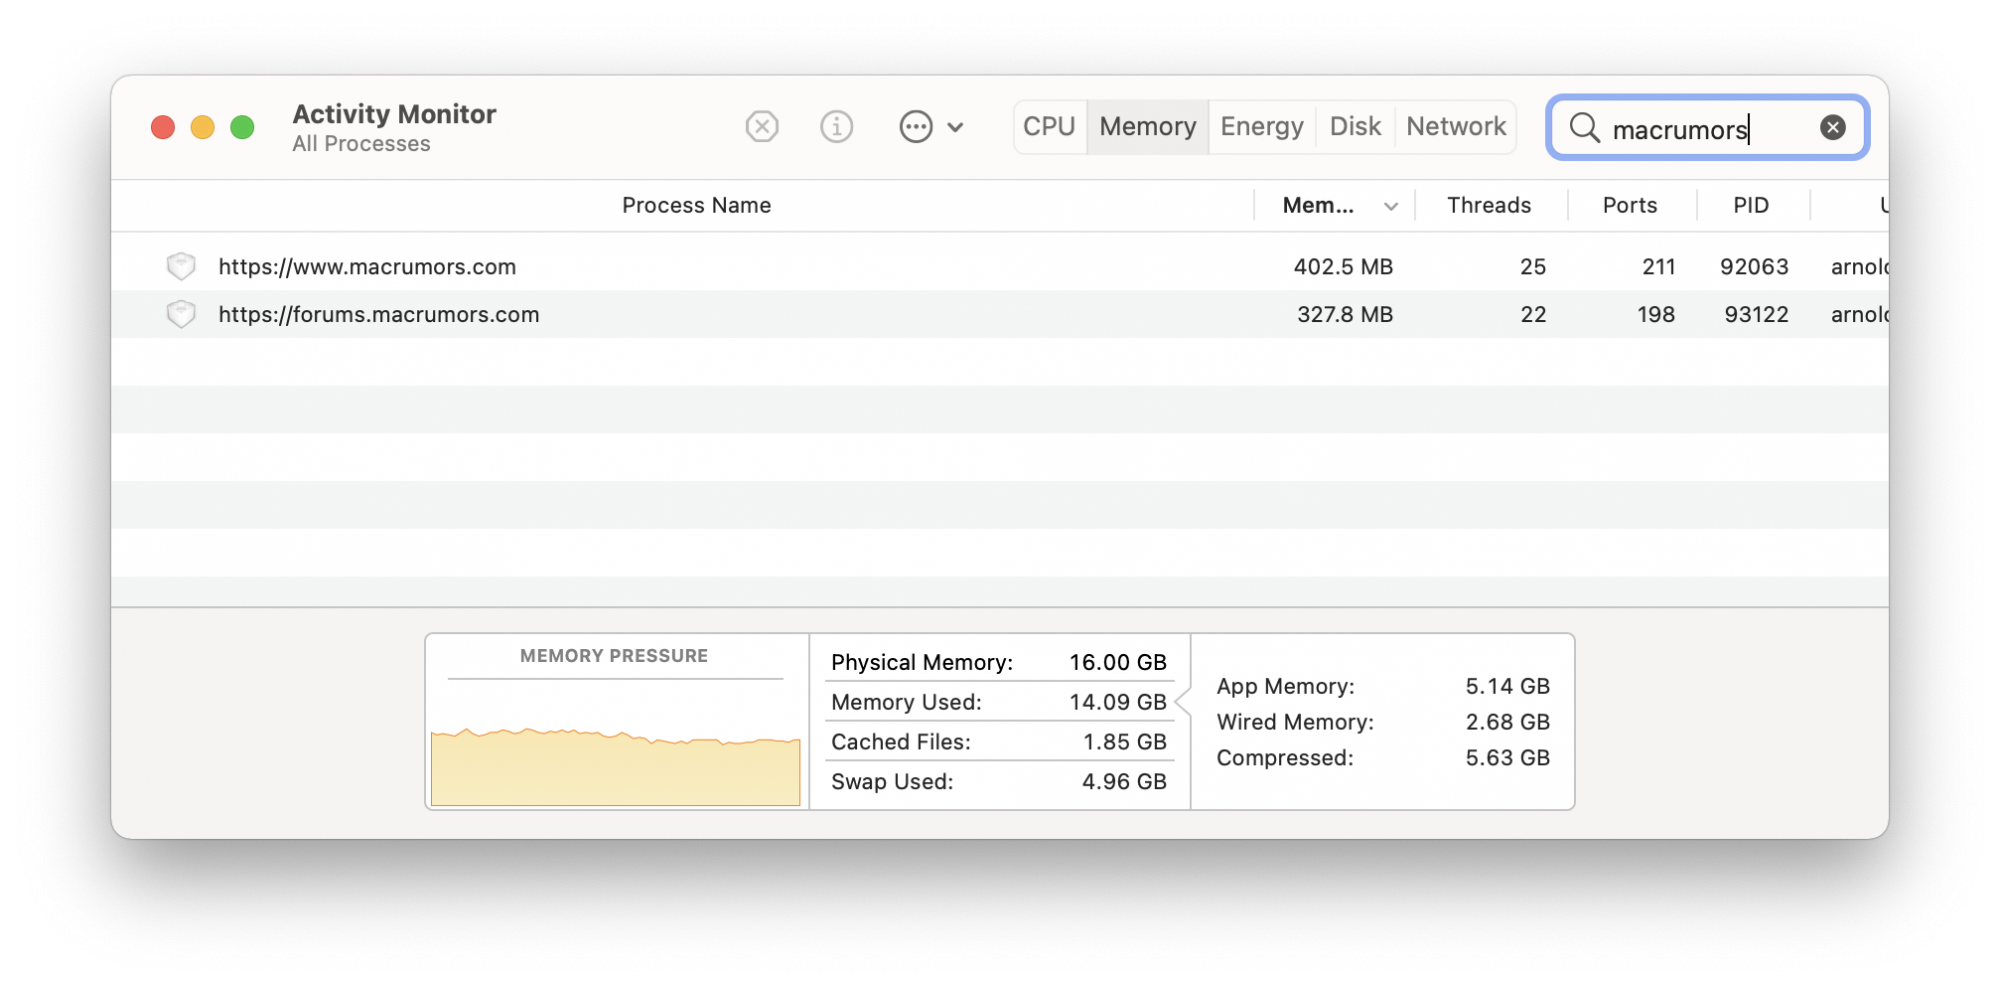Switch to the Disk tab
Screen dimensions: 2000x986
pyautogui.click(x=1355, y=127)
